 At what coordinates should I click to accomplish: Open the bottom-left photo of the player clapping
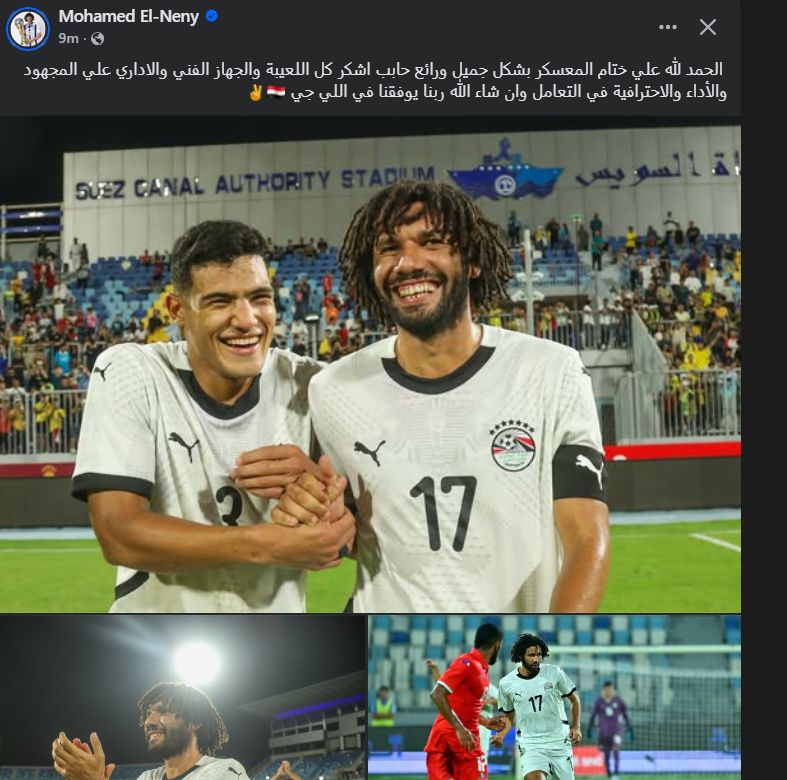pyautogui.click(x=183, y=698)
